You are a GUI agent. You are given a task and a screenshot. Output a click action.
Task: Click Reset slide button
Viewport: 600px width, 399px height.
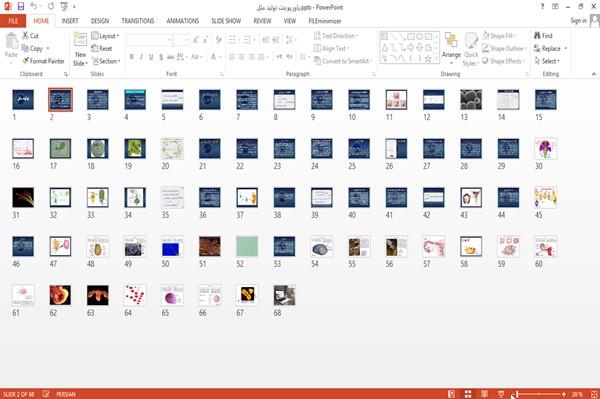[x=102, y=48]
